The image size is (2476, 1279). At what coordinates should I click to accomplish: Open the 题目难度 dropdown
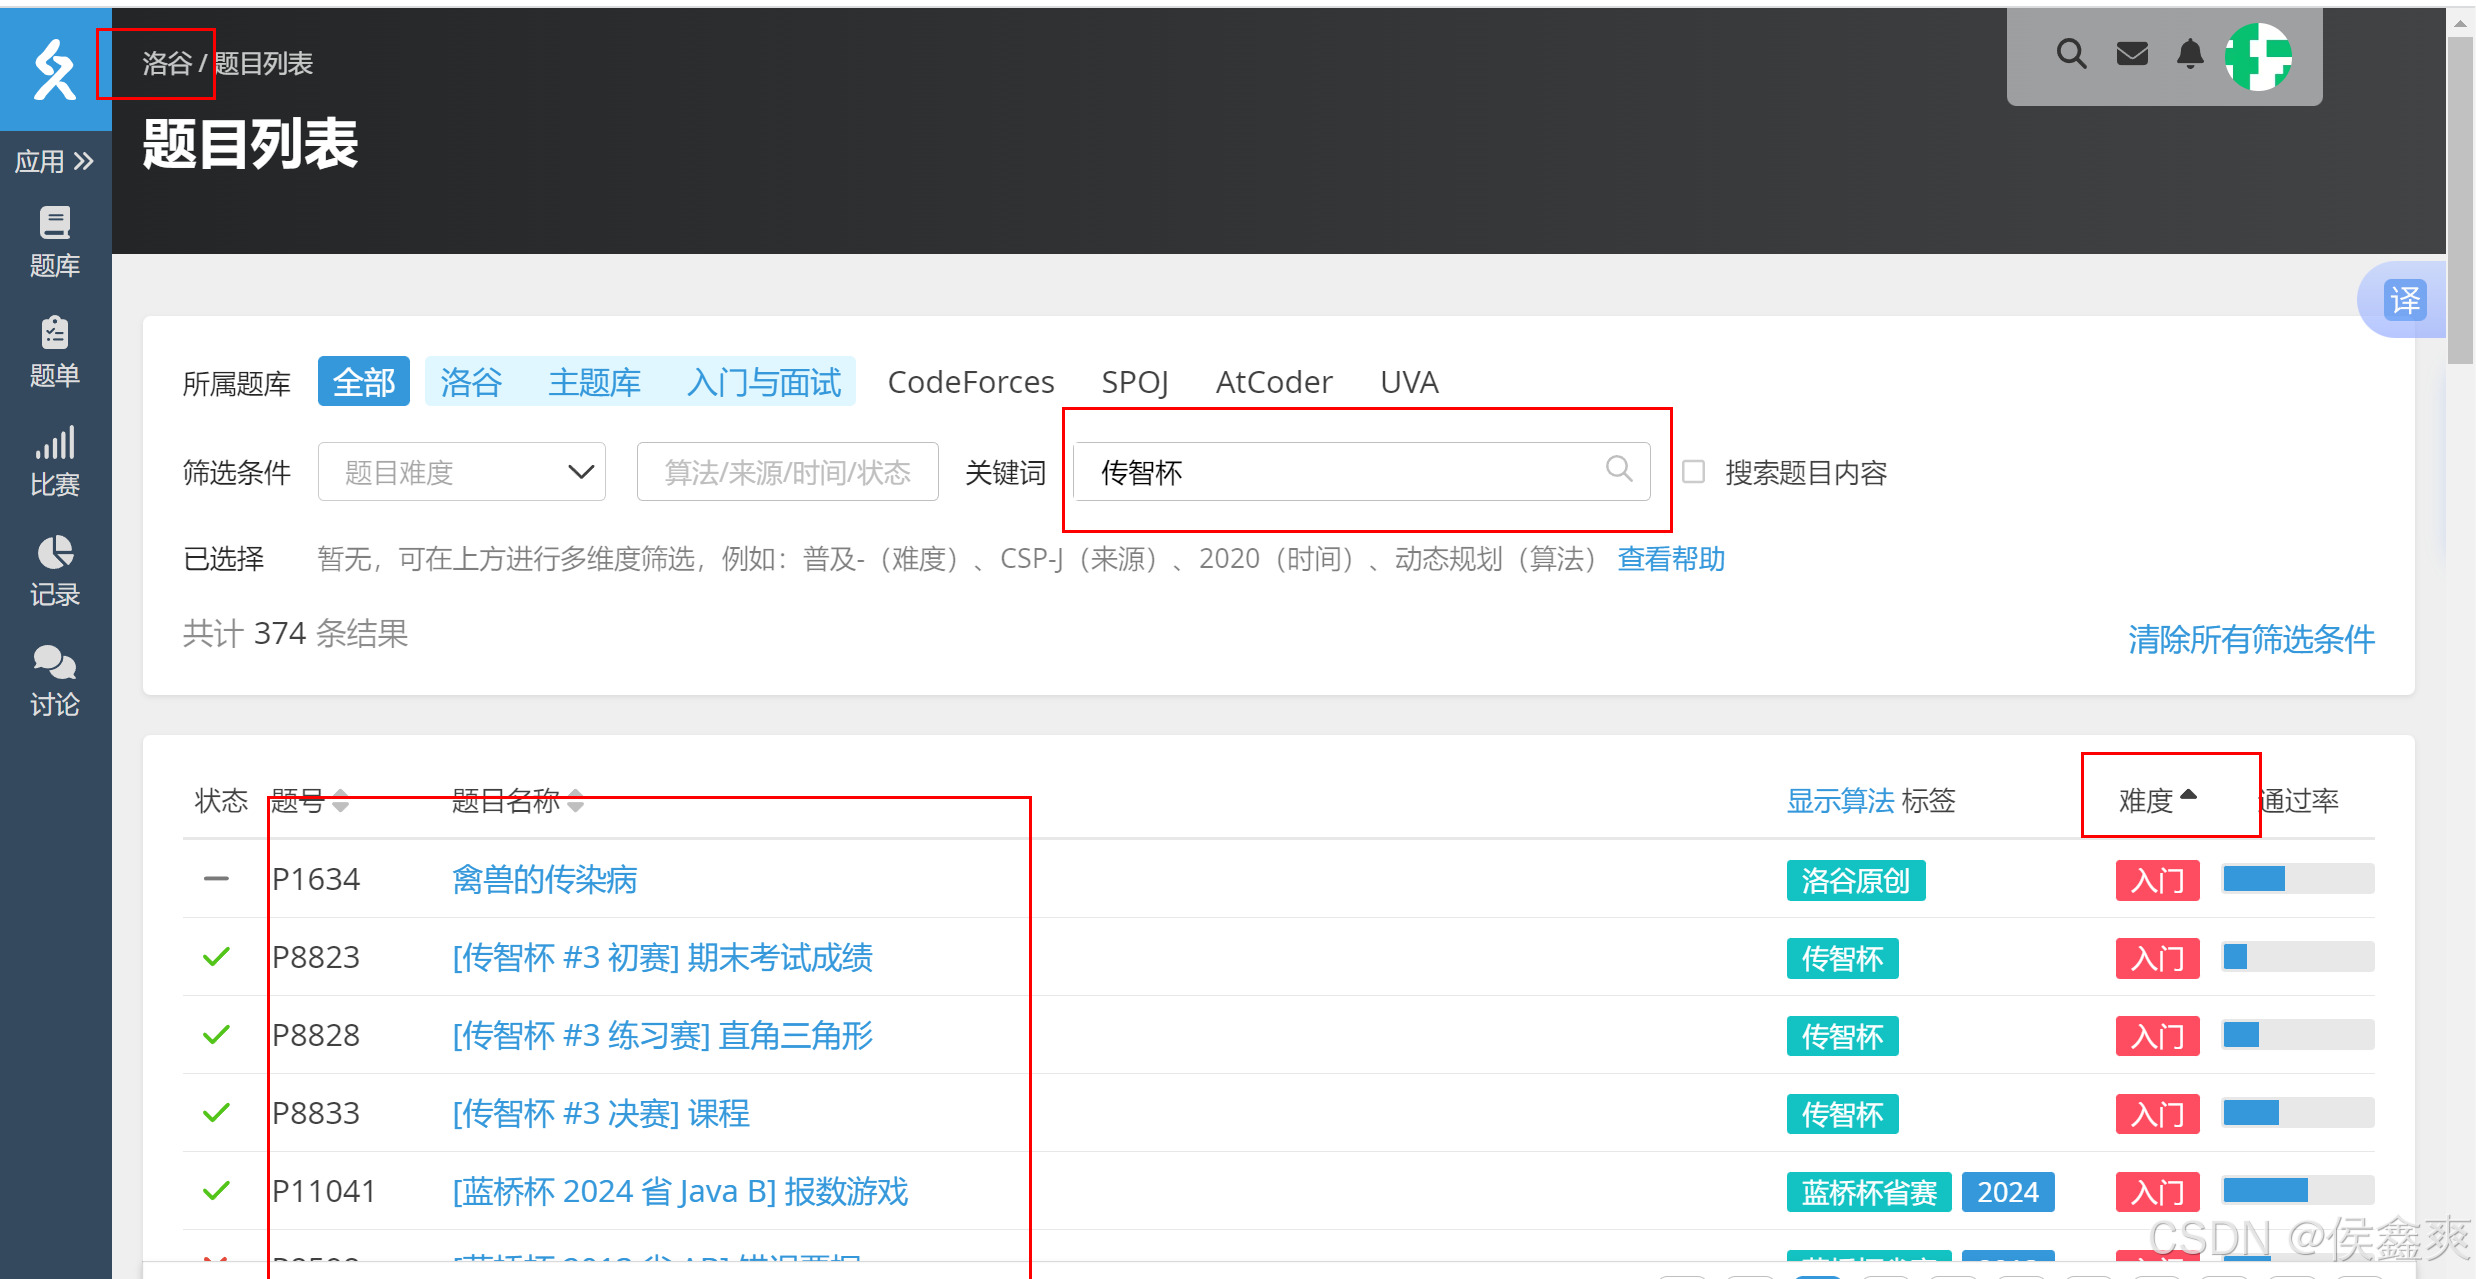click(x=461, y=471)
